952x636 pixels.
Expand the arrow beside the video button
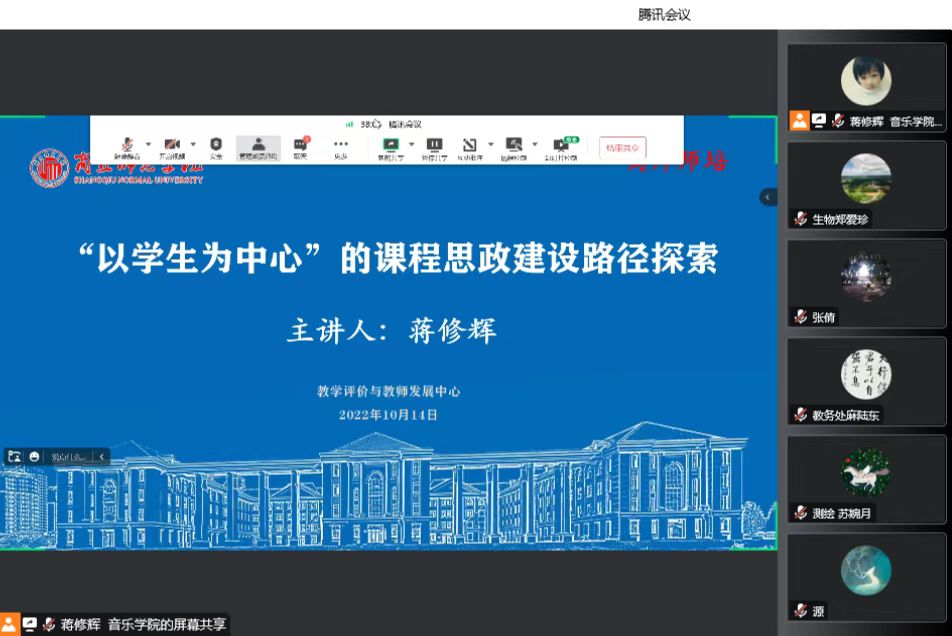coord(193,144)
